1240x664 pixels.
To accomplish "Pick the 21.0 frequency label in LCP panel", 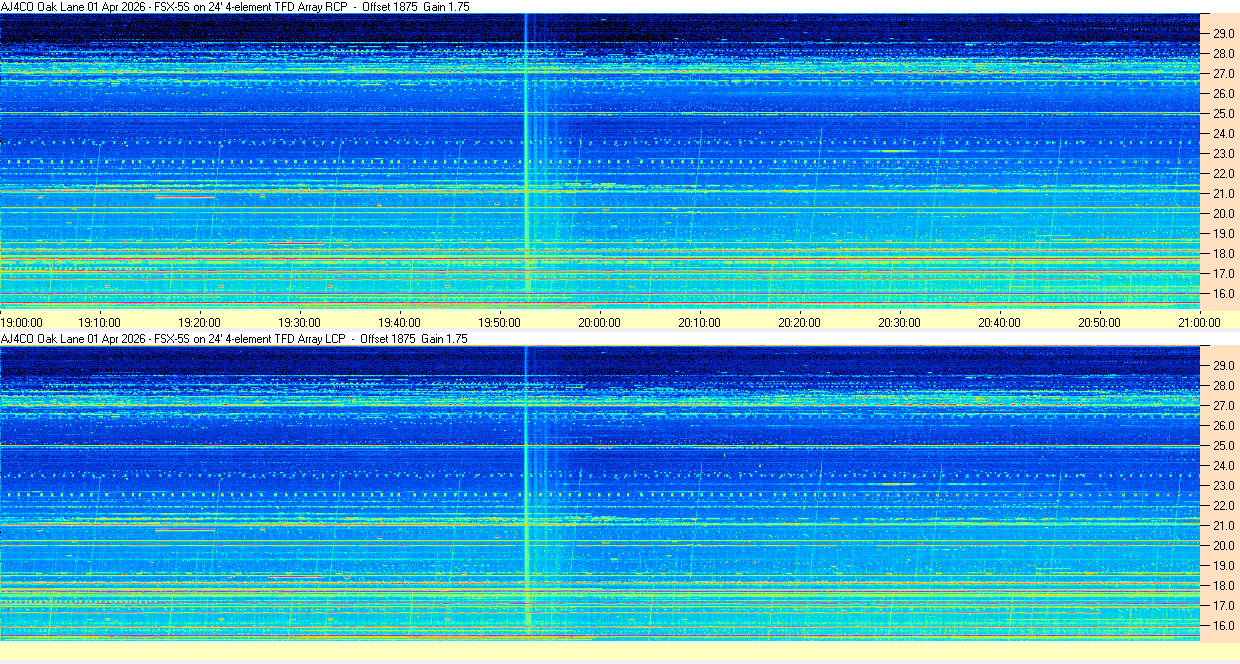I will (1223, 526).
